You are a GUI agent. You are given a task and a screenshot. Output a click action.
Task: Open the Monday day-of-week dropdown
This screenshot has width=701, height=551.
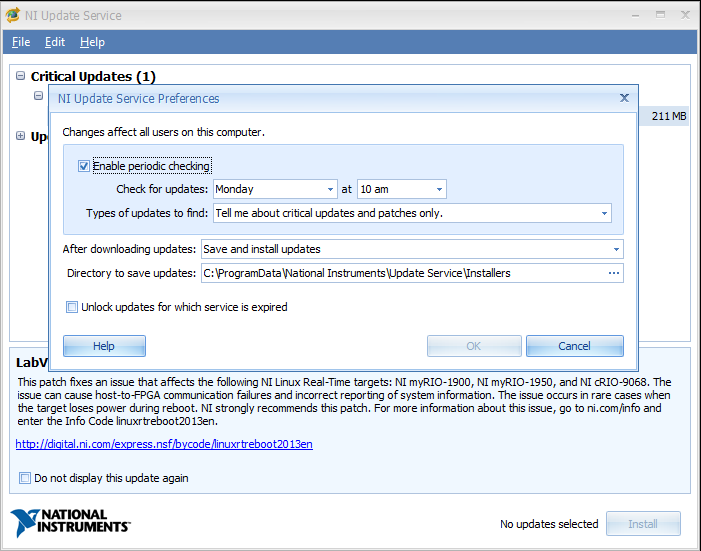coord(274,189)
